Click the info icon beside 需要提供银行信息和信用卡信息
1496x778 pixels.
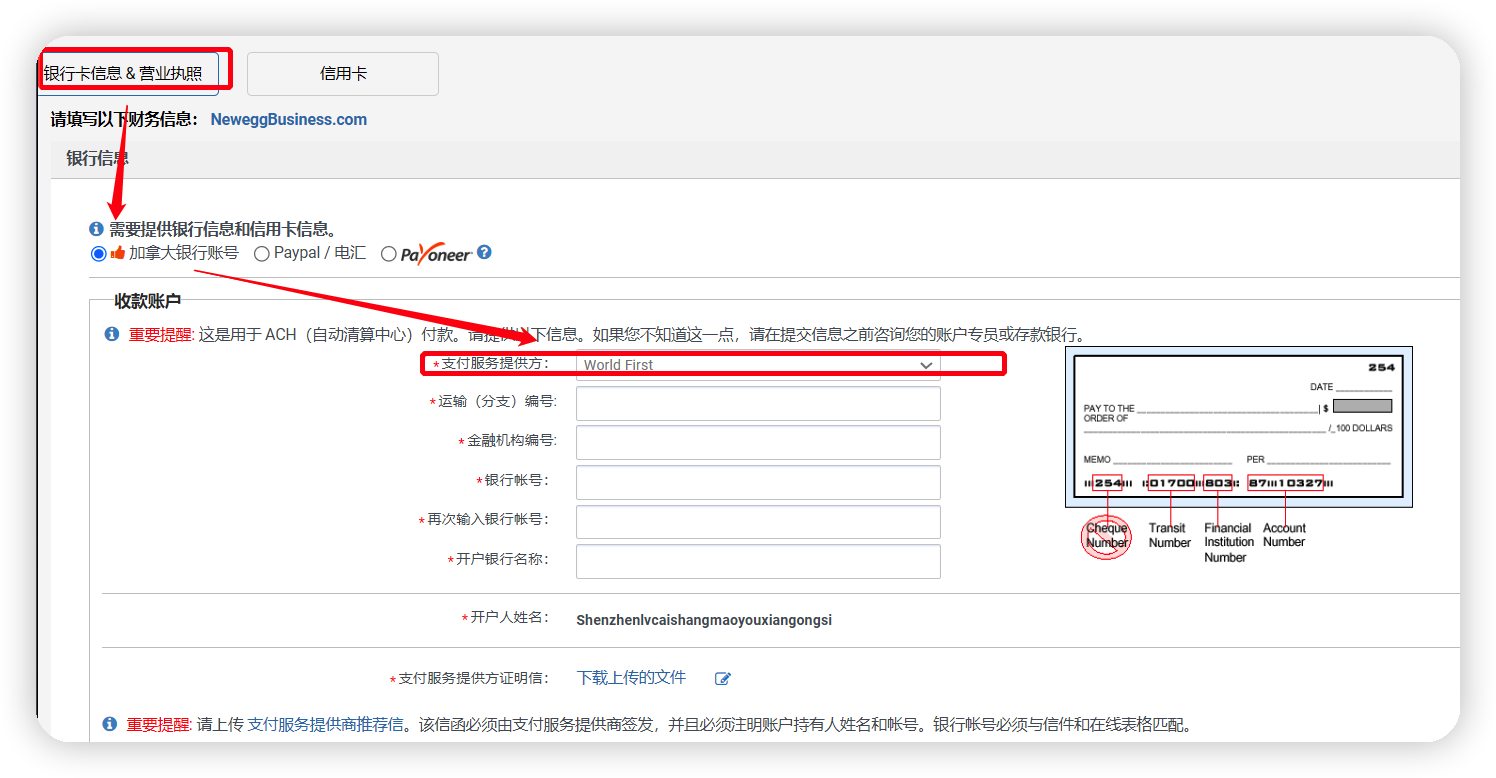pos(95,228)
